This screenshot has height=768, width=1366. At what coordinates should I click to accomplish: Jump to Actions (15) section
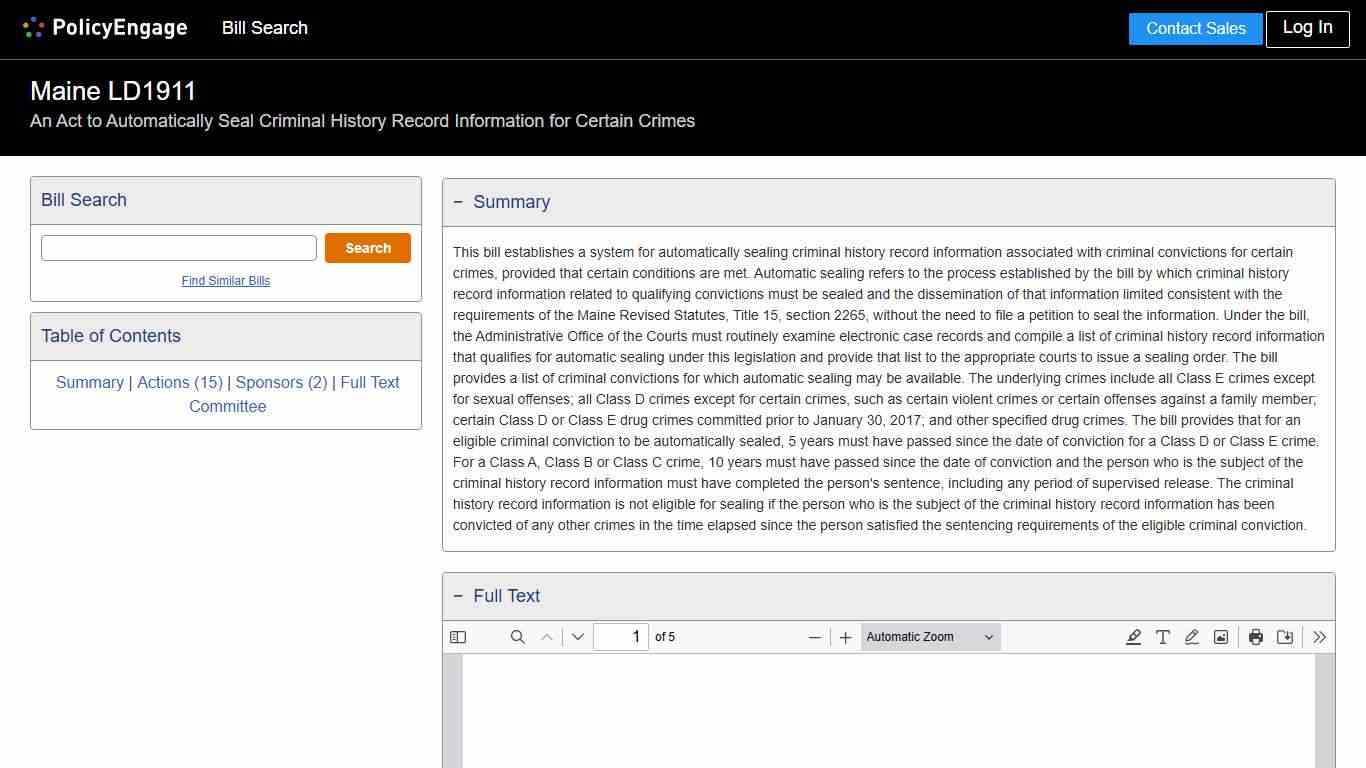(180, 382)
